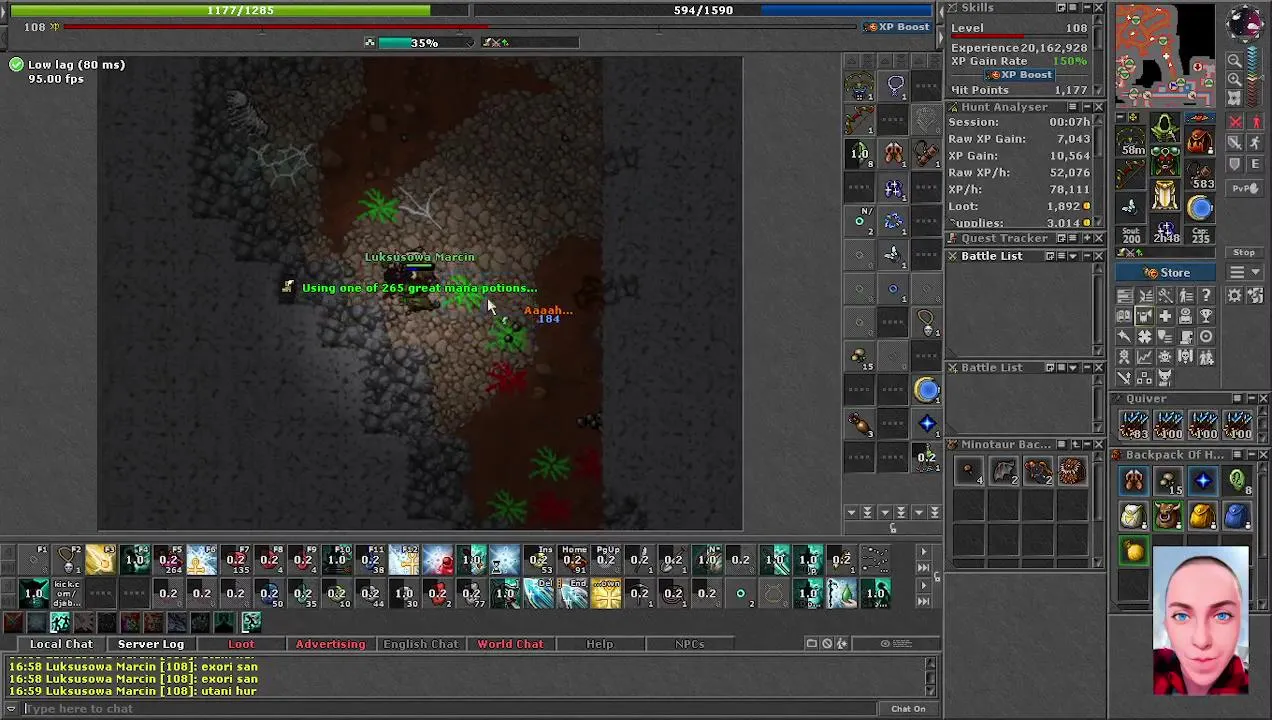Open the line graph analytics icon
1272x720 pixels.
coord(1145,356)
